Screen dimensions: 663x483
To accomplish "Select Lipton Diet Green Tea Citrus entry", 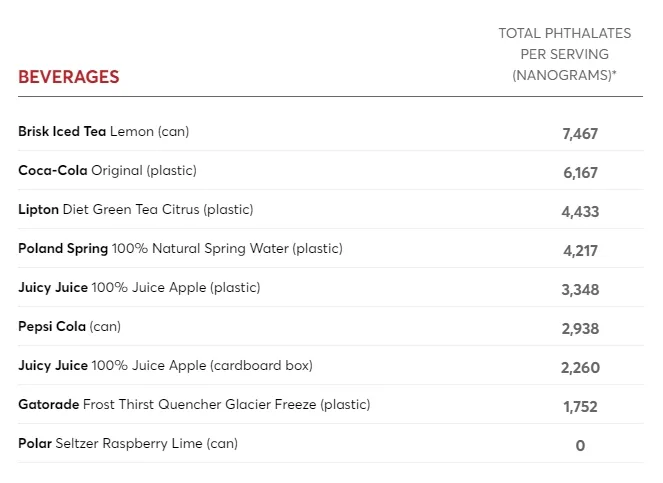I will coord(135,209).
